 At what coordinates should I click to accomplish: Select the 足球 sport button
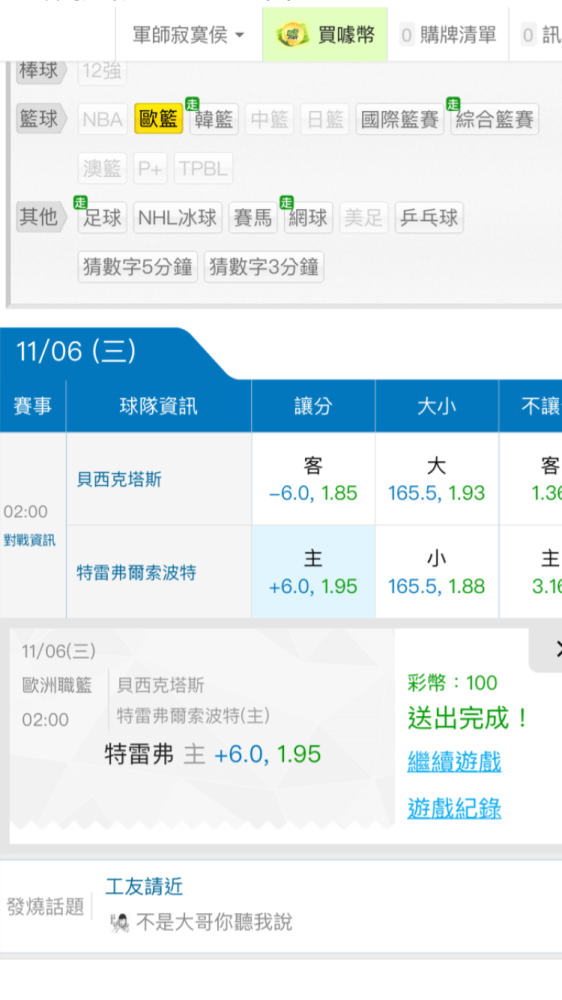click(103, 218)
